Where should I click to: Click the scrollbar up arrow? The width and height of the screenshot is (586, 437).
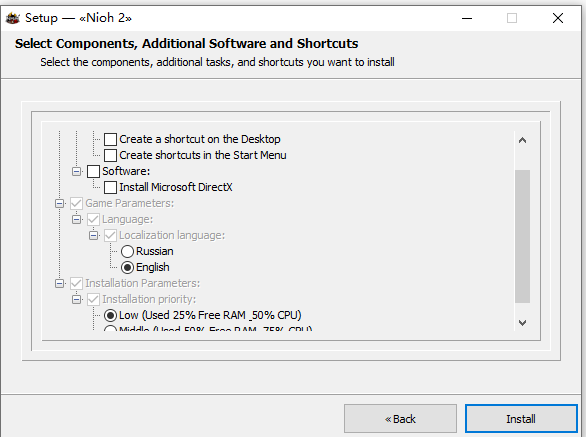click(x=522, y=141)
